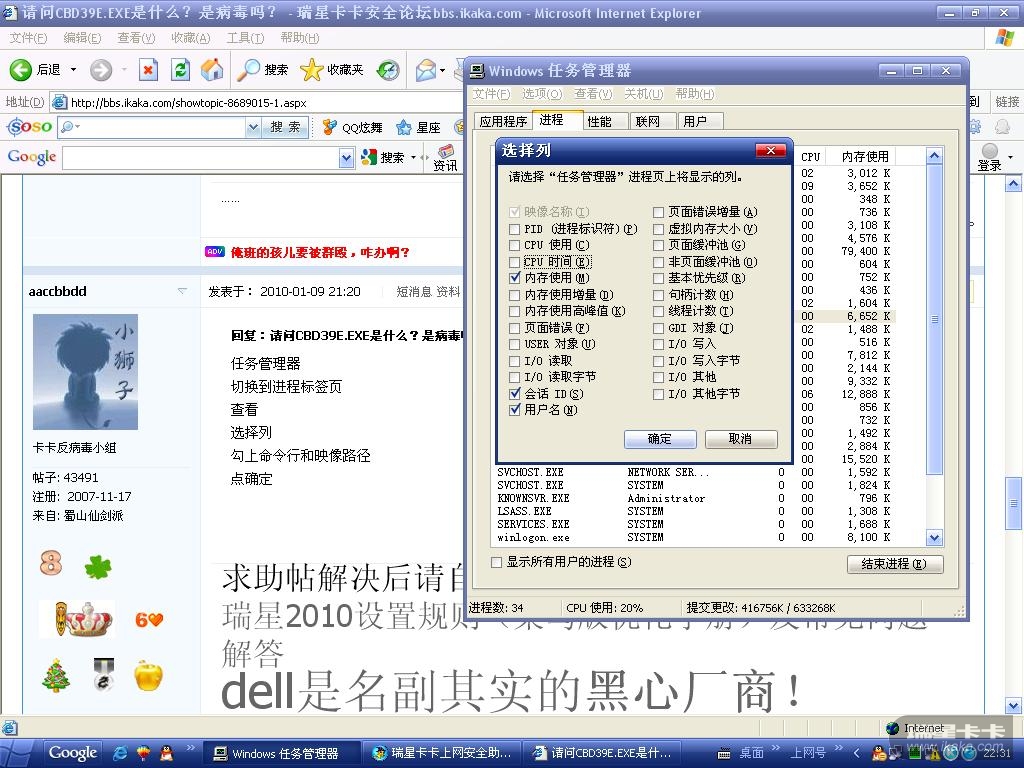Click the SOSO logo in the toolbar

(x=29, y=126)
